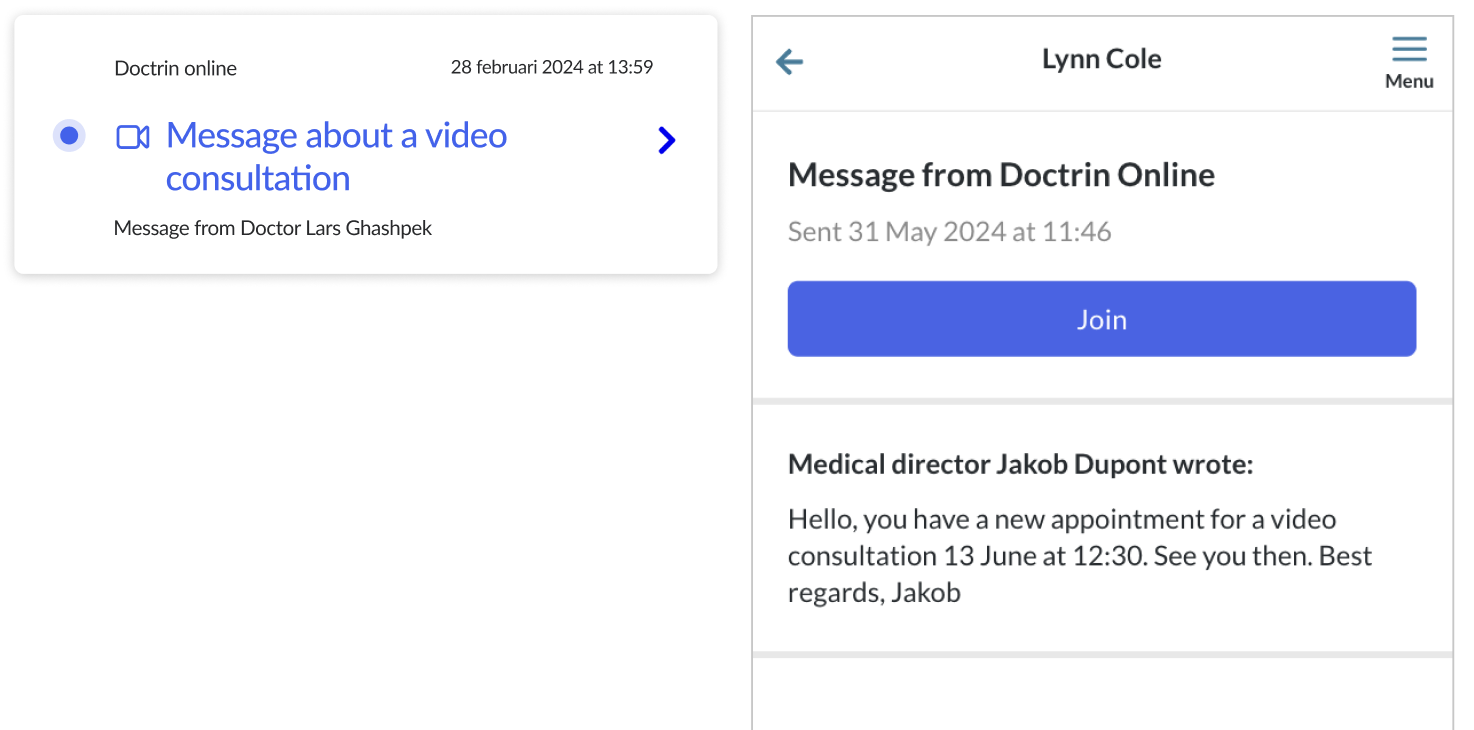Open the hamburger Menu icon

(x=1409, y=49)
